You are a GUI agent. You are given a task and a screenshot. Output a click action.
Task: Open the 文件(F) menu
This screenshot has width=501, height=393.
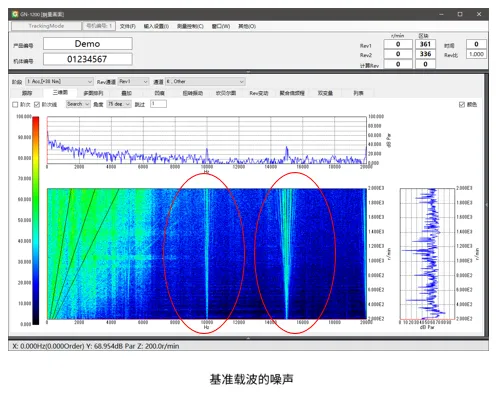[x=128, y=26]
